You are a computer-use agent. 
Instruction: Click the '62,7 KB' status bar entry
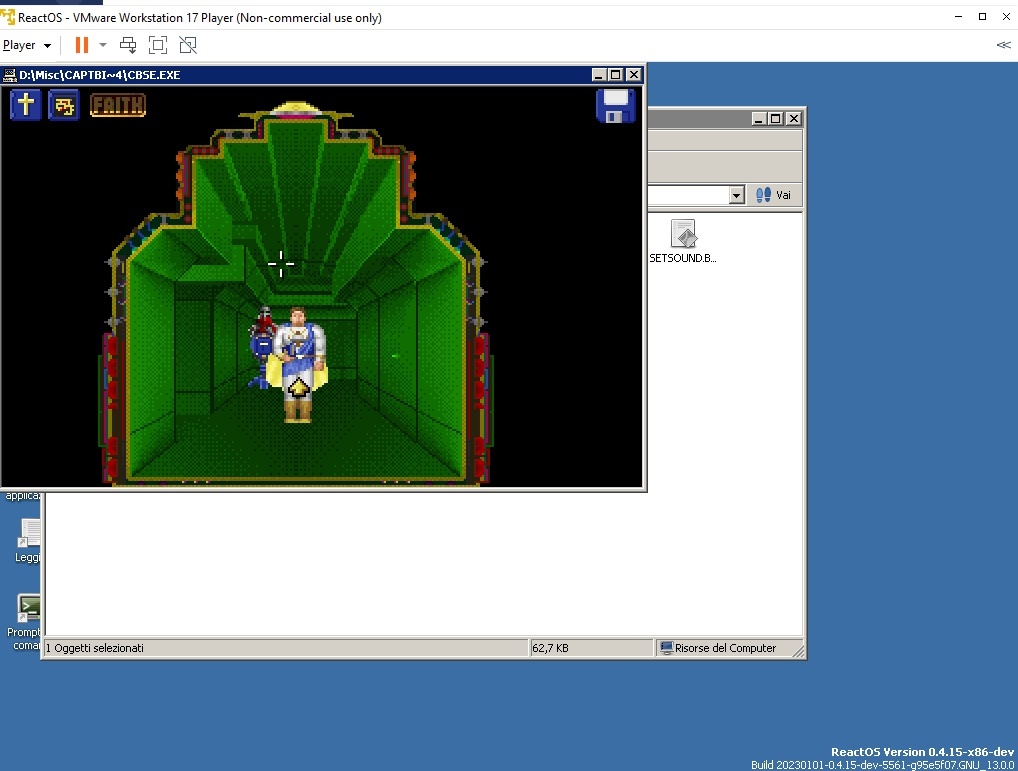click(550, 648)
